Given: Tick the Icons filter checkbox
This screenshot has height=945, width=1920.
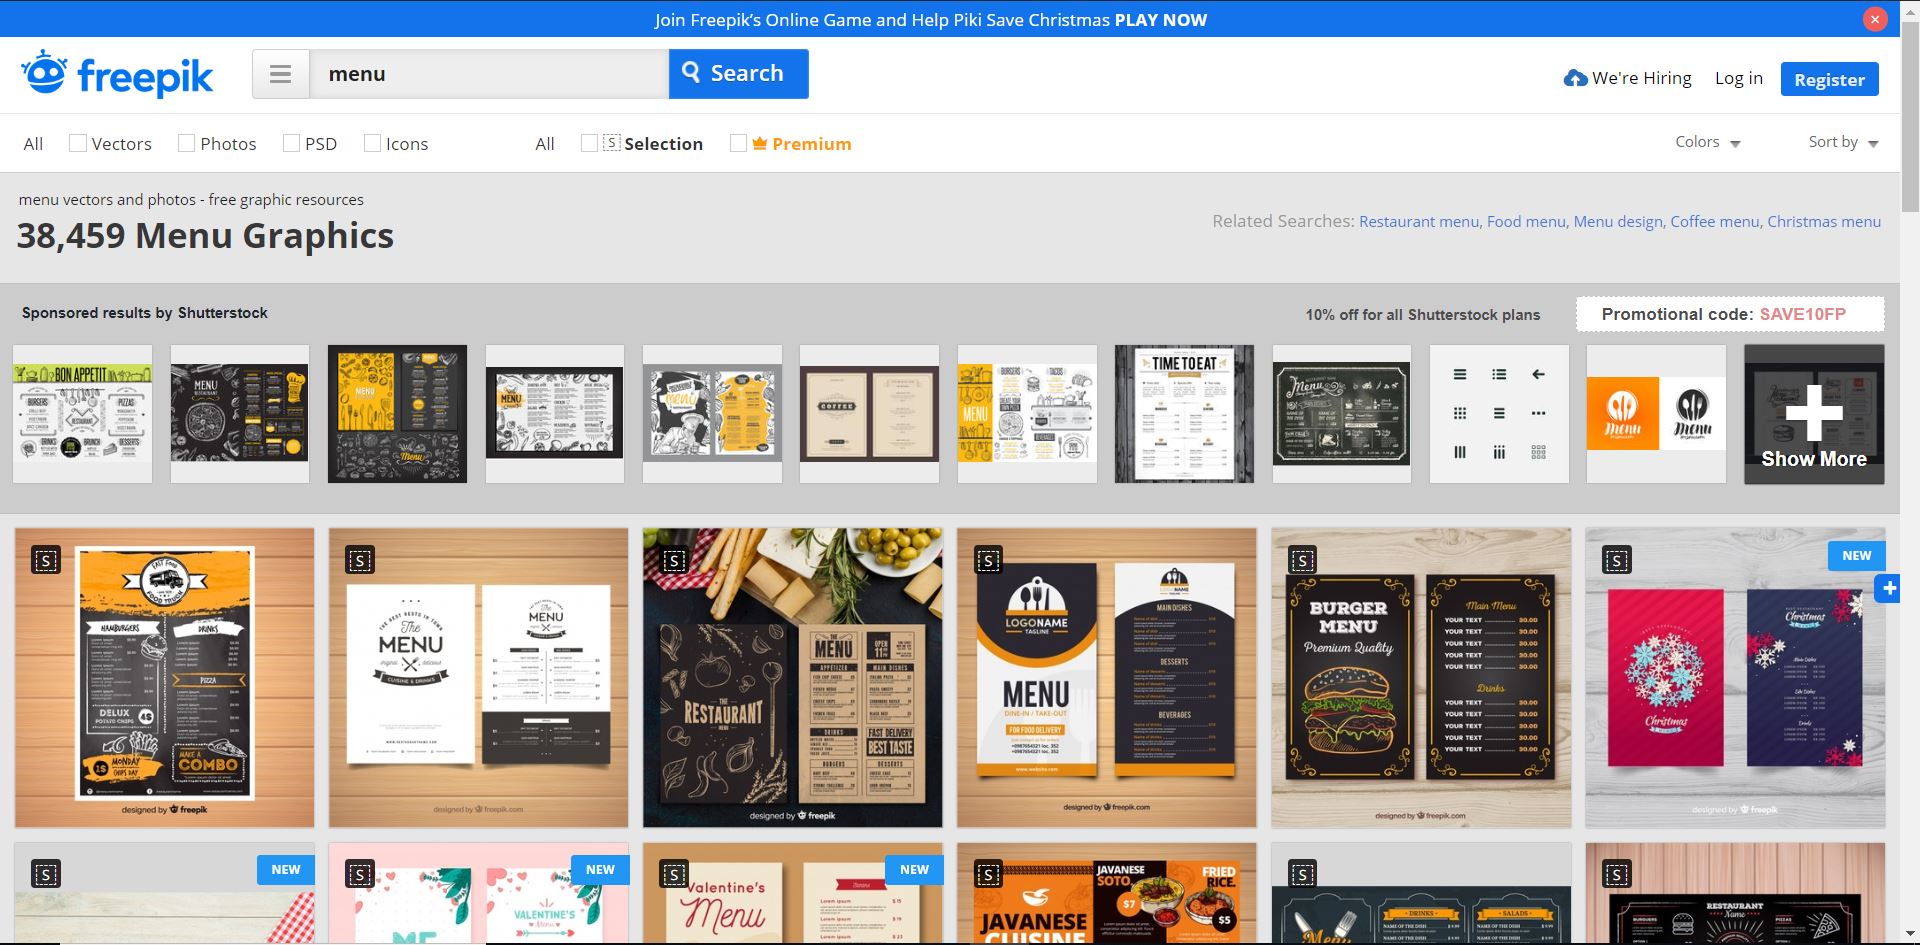Looking at the screenshot, I should 372,143.
